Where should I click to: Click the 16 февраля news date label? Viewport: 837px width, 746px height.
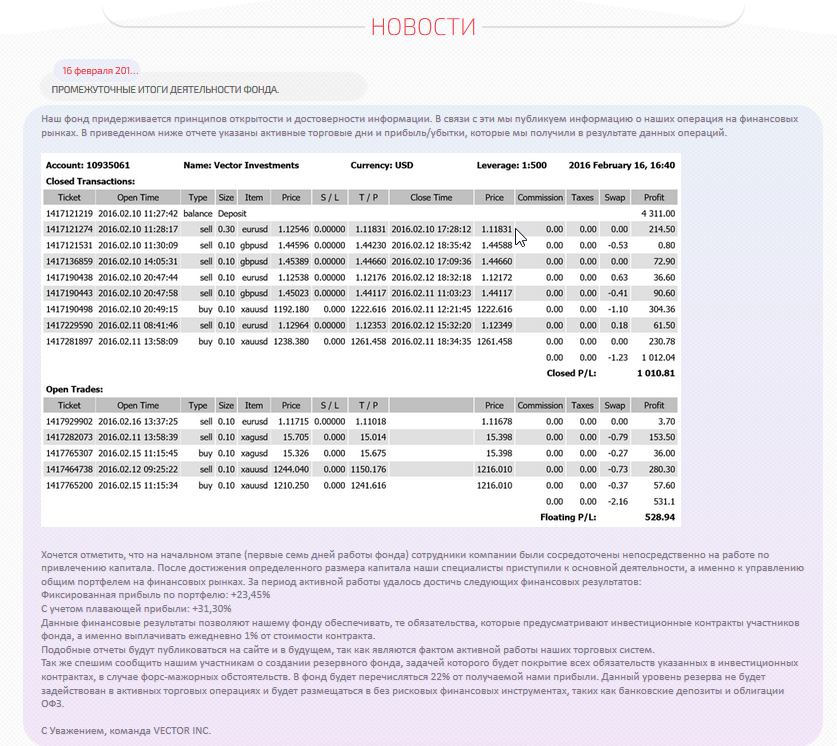(x=100, y=71)
